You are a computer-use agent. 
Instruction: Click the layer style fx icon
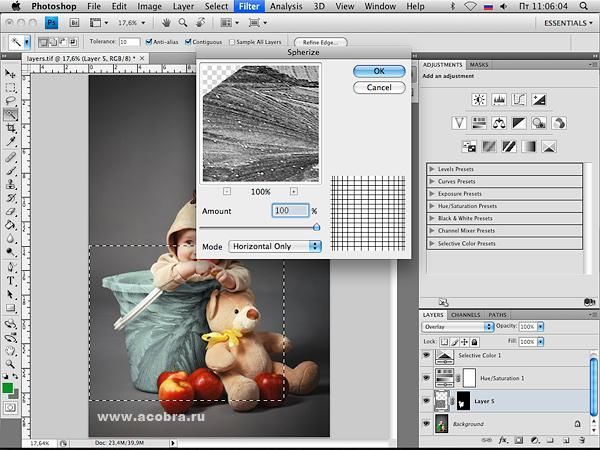[504, 439]
